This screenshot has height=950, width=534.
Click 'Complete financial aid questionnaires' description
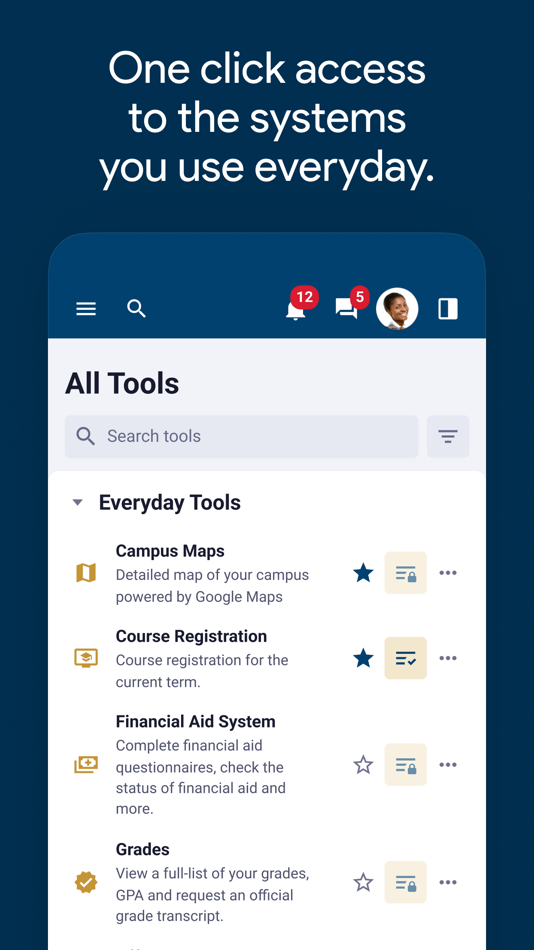[x=201, y=777]
